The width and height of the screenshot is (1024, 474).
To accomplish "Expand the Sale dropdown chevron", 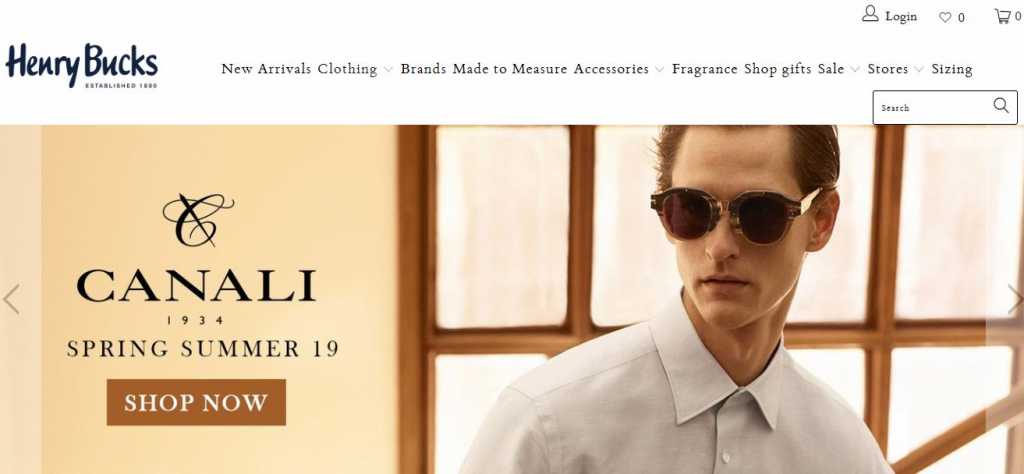I will 855,69.
